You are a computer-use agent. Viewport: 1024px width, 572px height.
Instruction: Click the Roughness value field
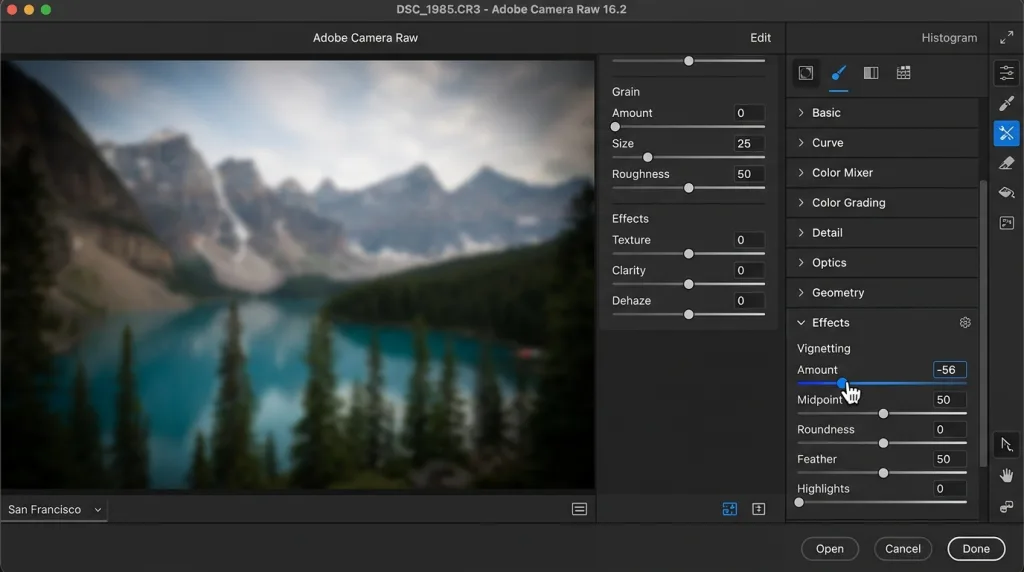(x=748, y=174)
